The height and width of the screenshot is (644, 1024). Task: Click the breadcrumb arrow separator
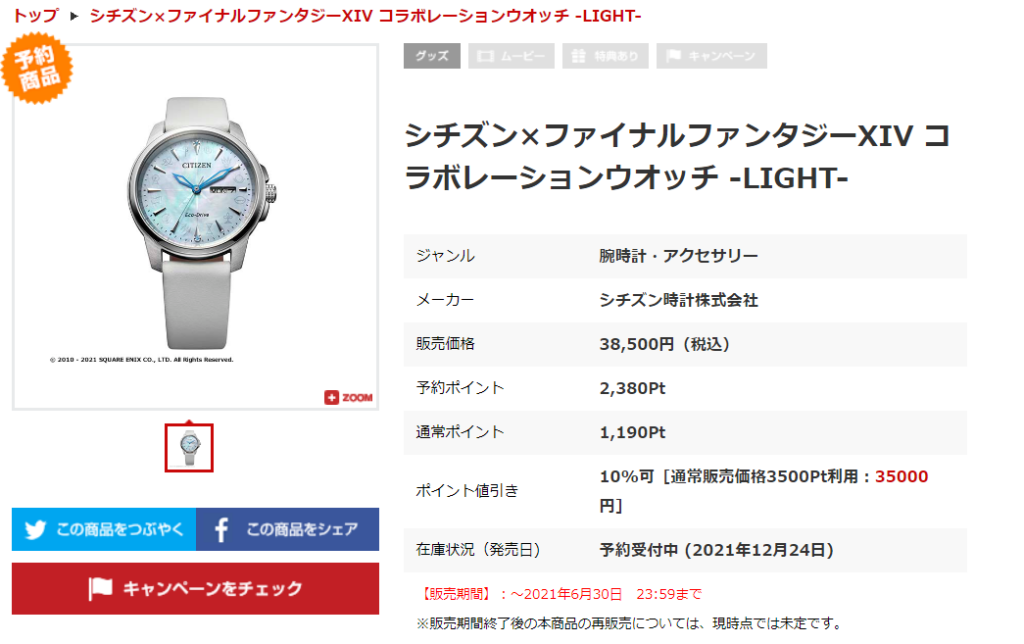click(x=74, y=16)
